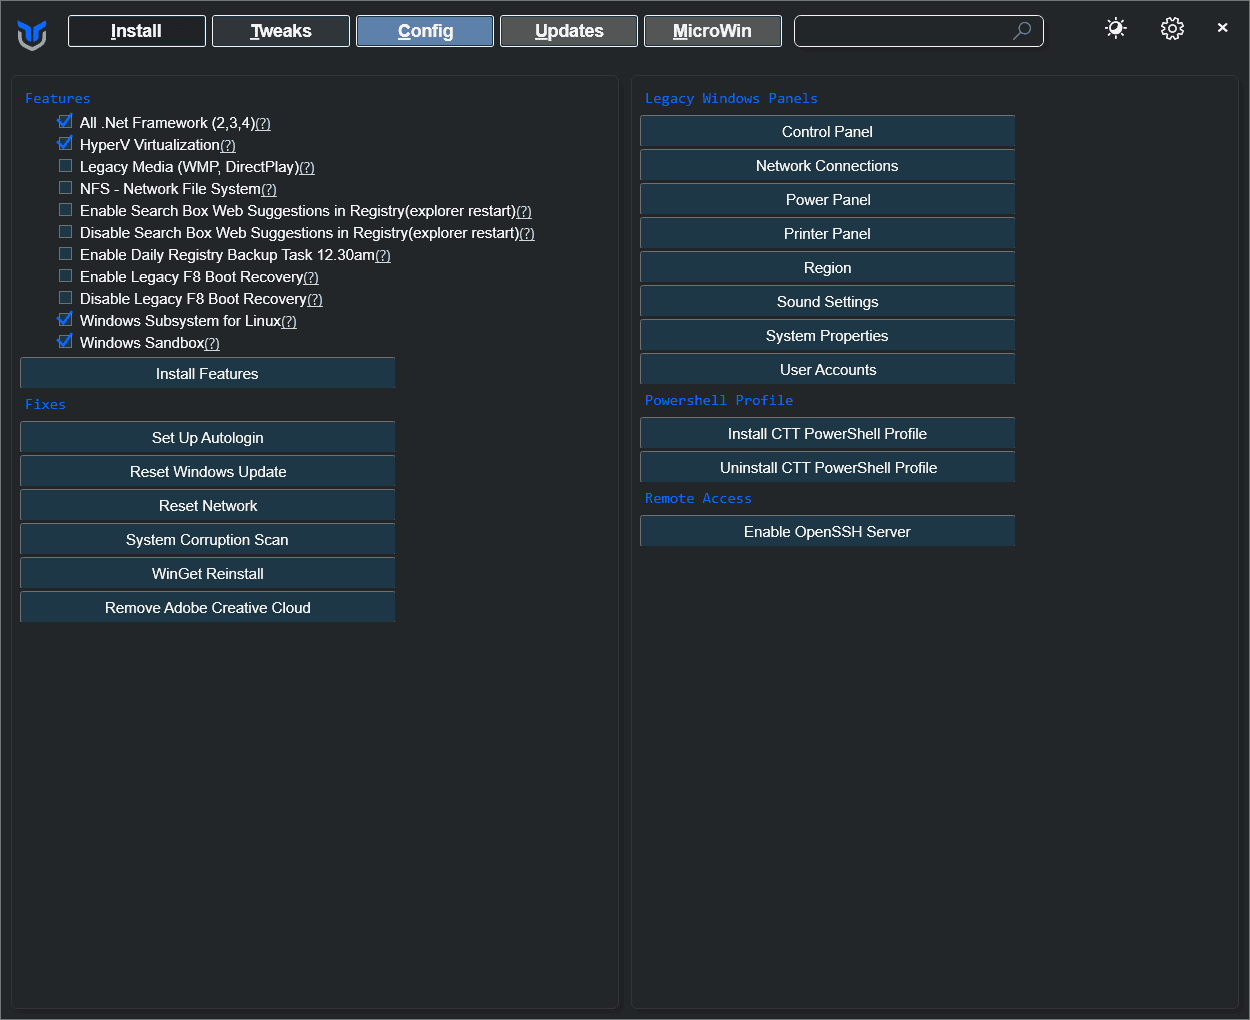
Task: Focus the search input field
Action: [900, 31]
